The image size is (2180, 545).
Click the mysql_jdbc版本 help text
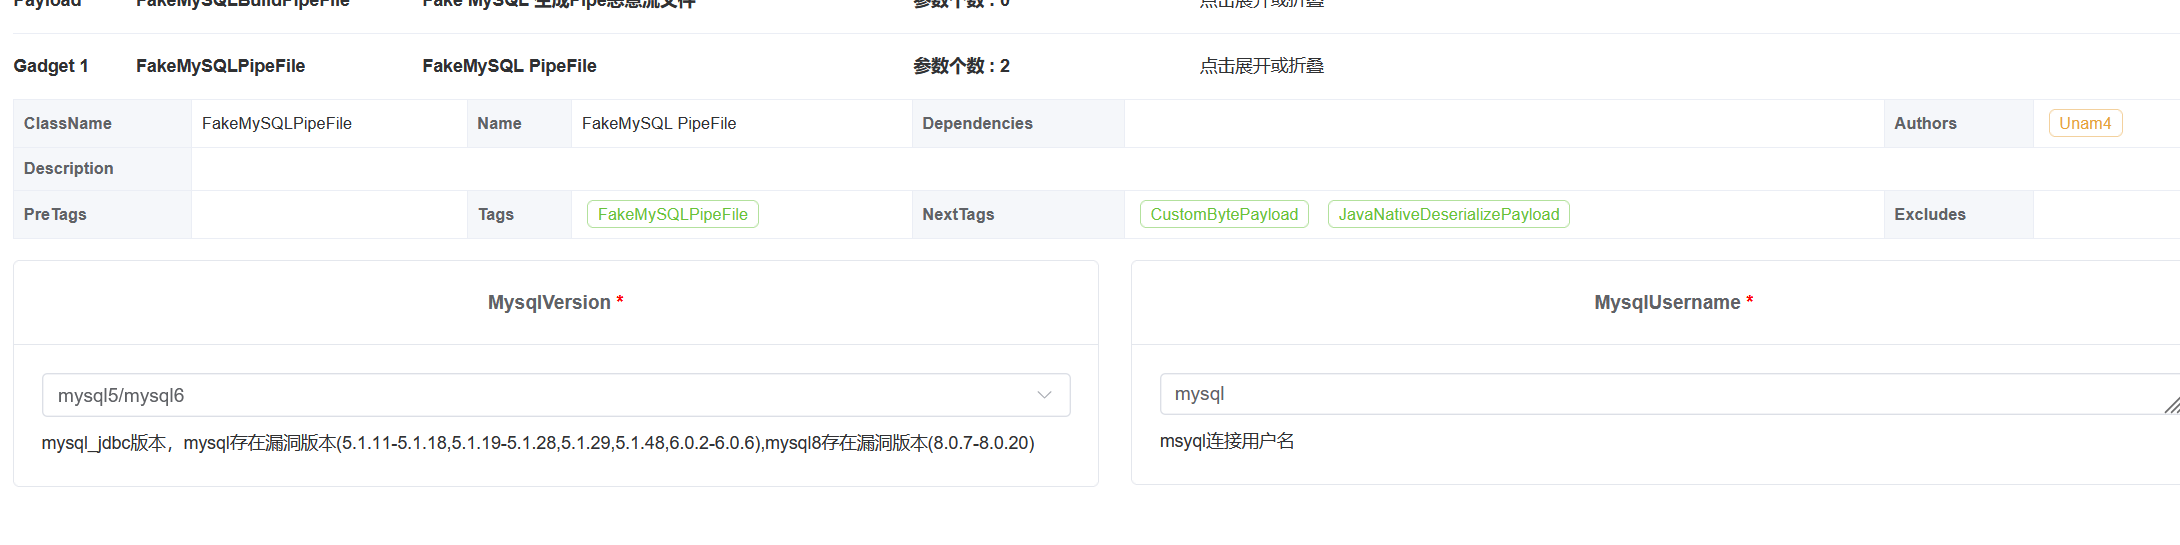coord(537,443)
